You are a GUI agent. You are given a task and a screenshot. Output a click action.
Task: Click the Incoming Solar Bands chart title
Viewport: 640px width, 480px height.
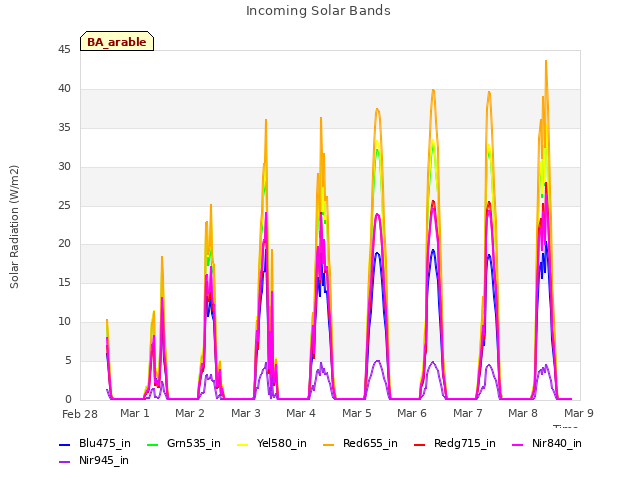click(318, 11)
